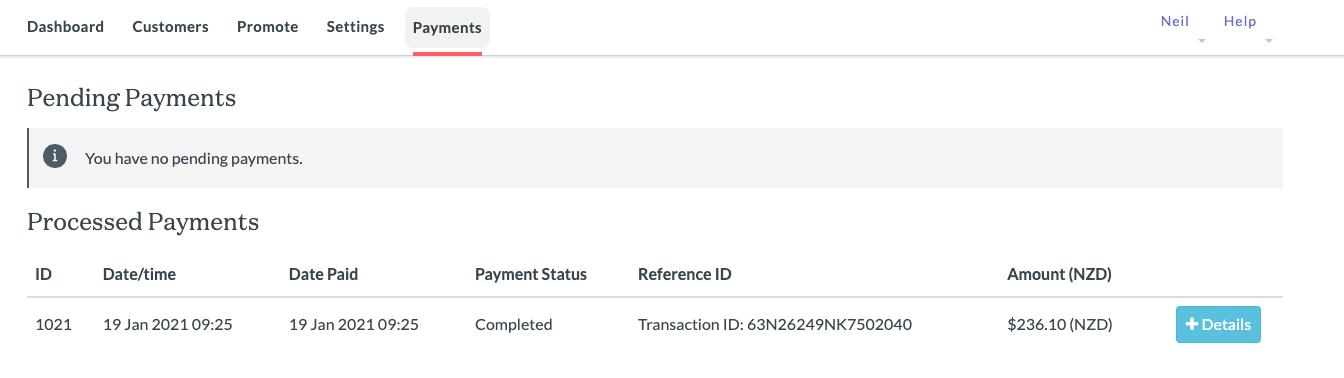Open the Neil user menu
The image size is (1344, 378).
pos(1174,21)
